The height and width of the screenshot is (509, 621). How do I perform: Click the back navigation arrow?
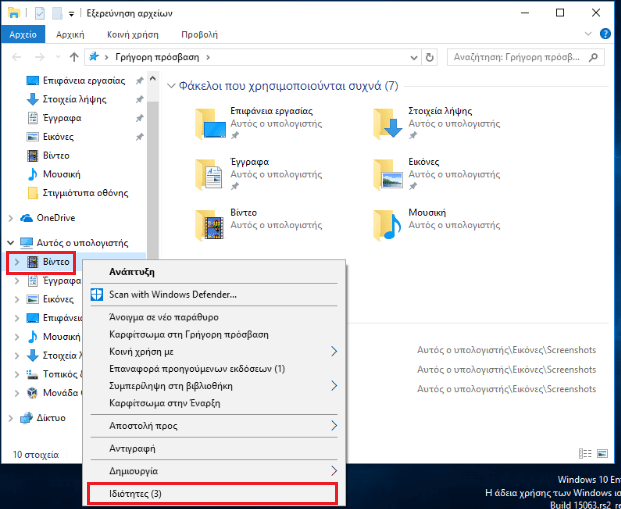[17, 57]
